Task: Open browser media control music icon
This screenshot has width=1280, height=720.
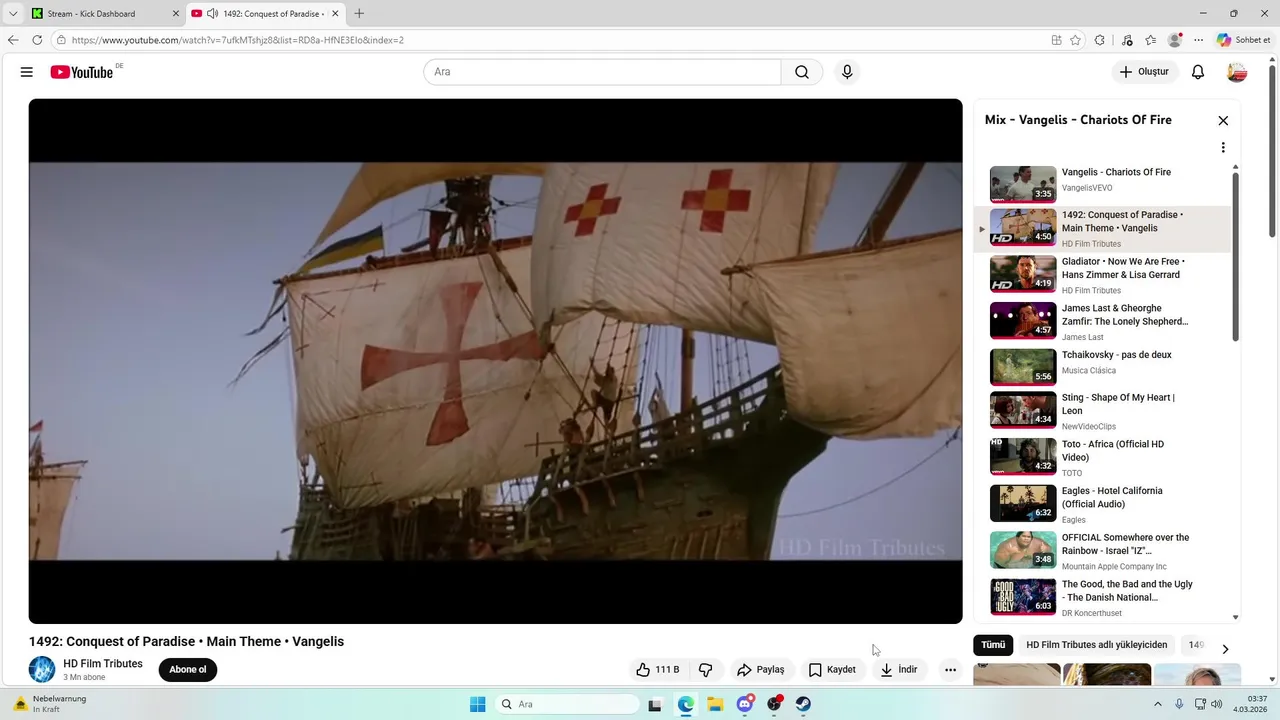Action: pyautogui.click(x=1128, y=40)
